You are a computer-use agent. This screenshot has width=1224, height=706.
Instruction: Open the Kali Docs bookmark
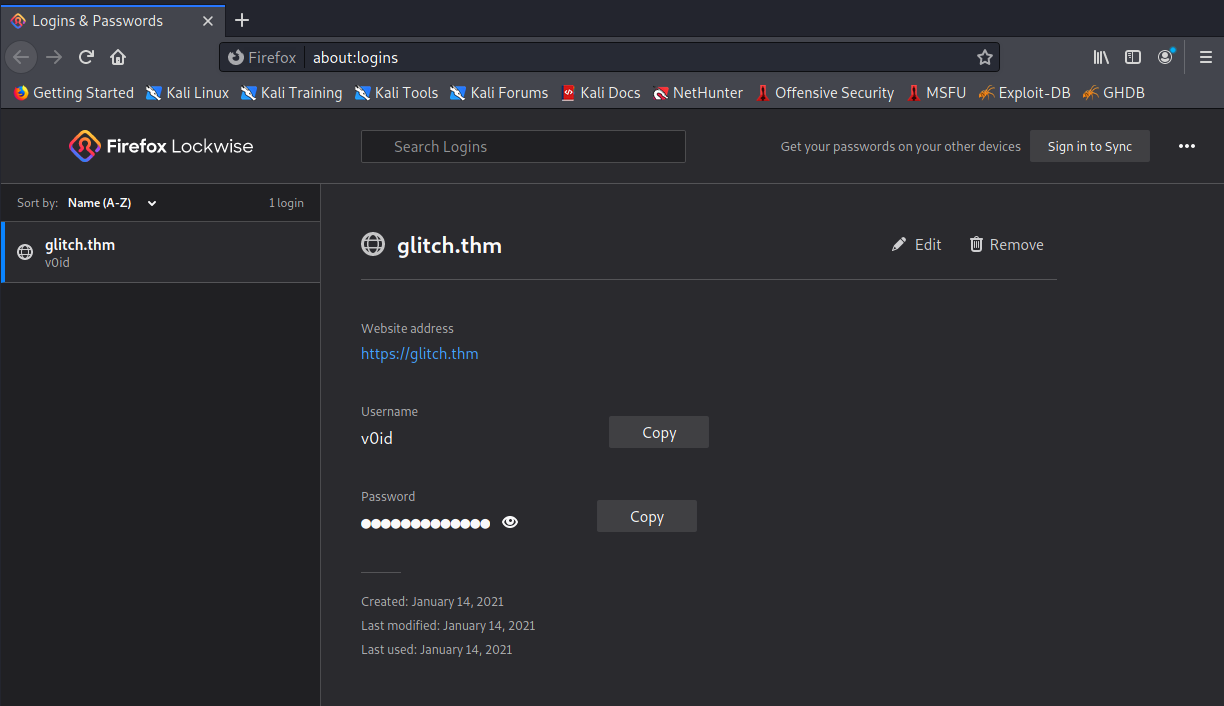point(600,93)
